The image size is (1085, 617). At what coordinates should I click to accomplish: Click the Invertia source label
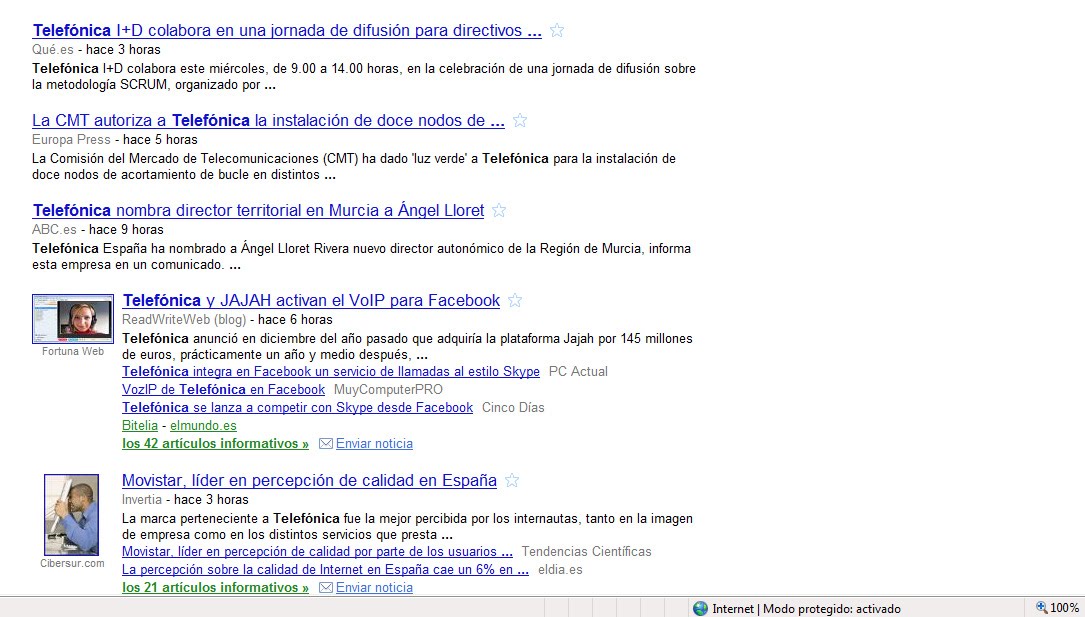coord(142,499)
